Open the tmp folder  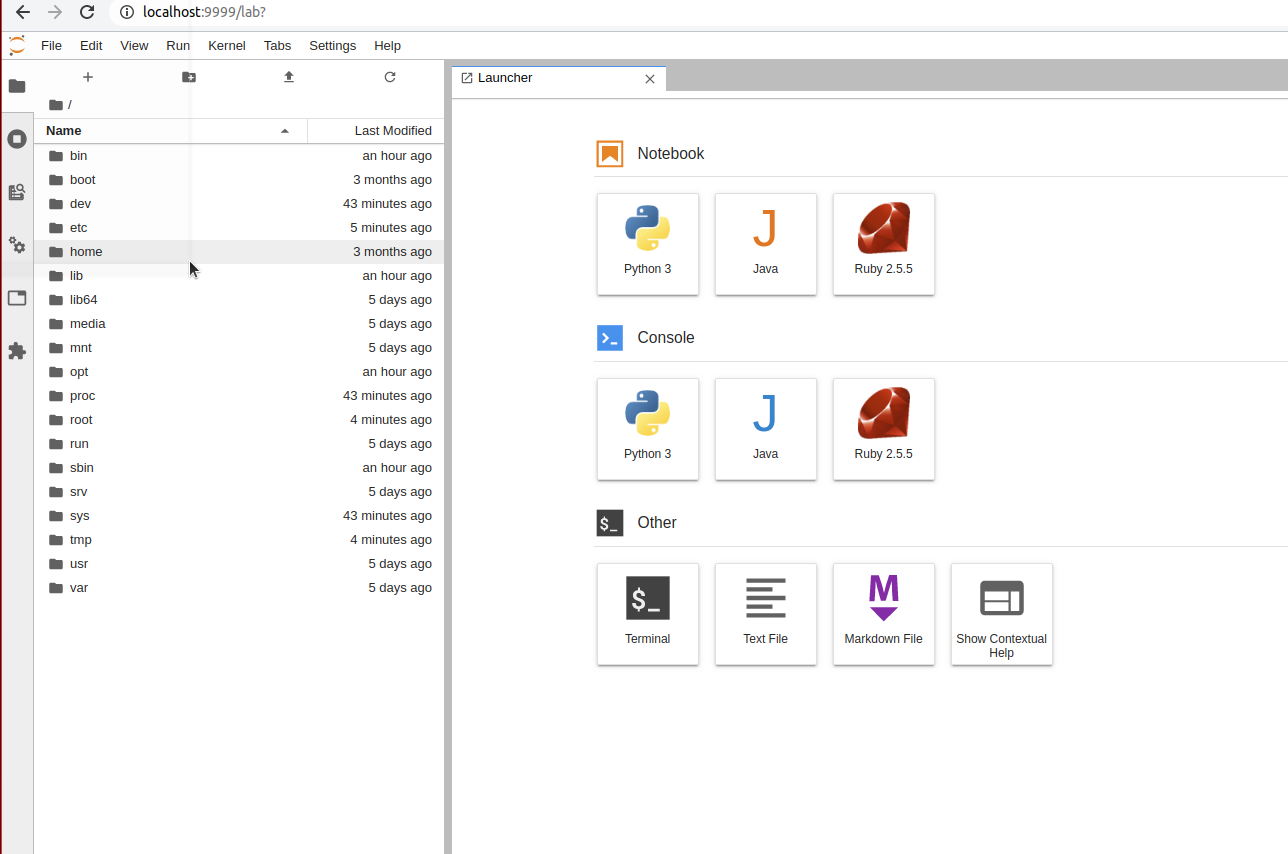pos(79,539)
